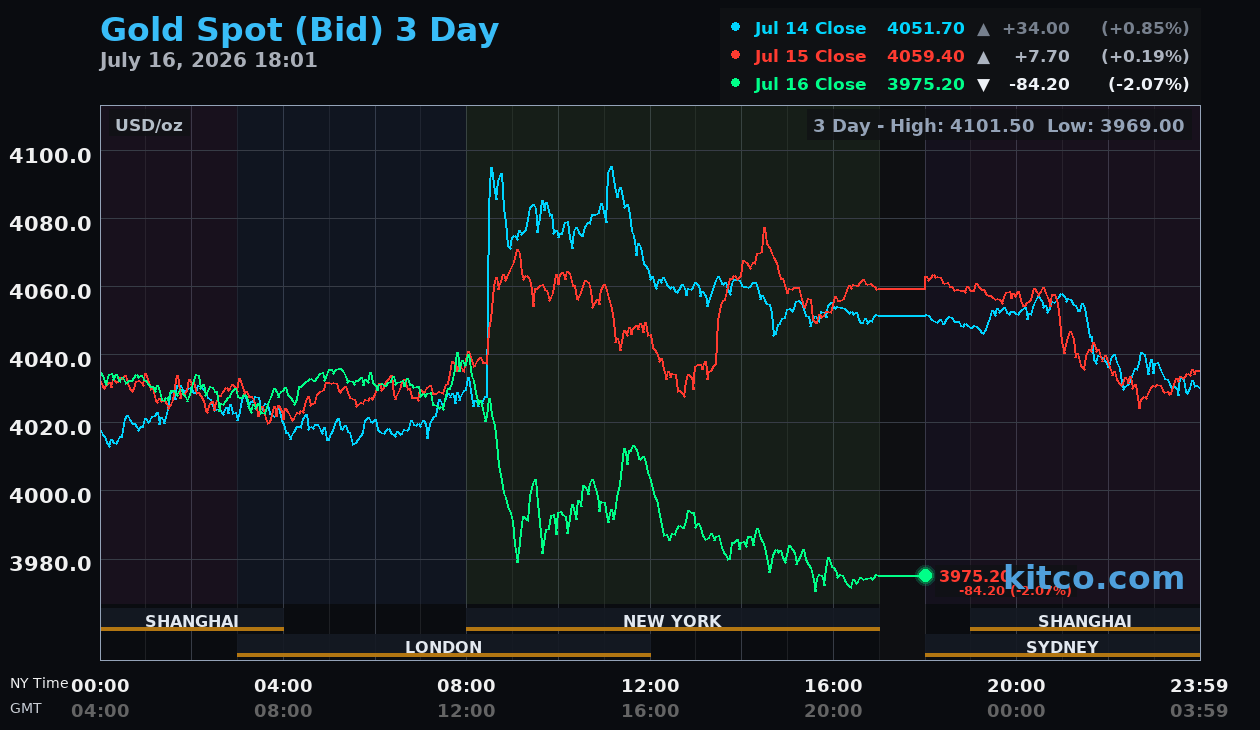
Task: Click the 3 Day High 4101.50 text
Action: 925,126
